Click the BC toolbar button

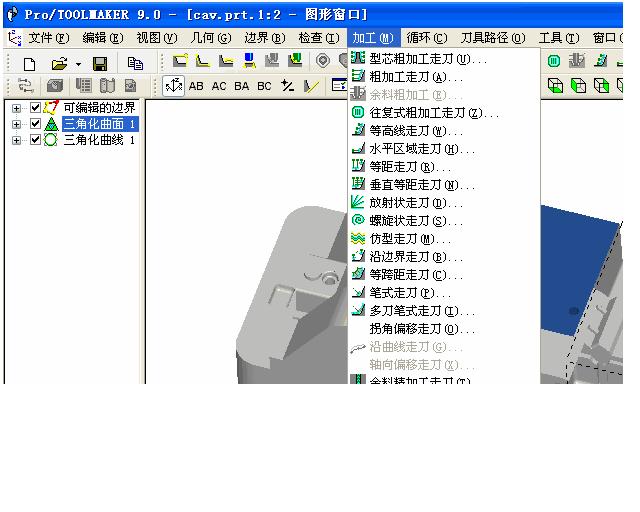264,86
